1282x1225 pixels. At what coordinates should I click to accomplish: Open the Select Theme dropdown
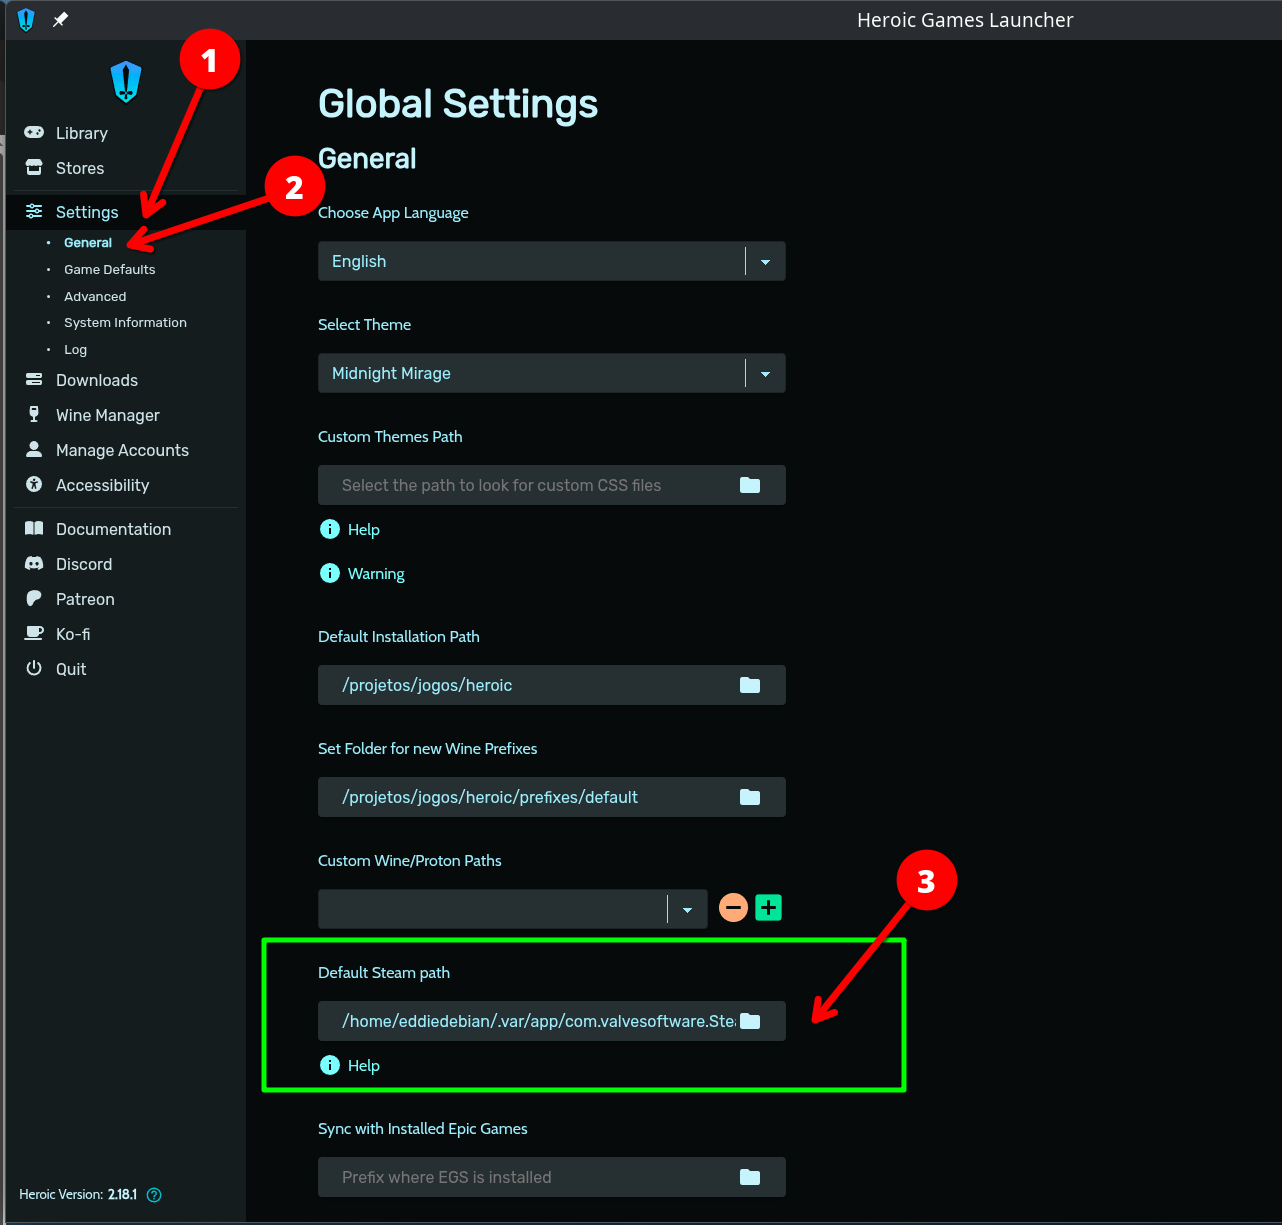[765, 374]
